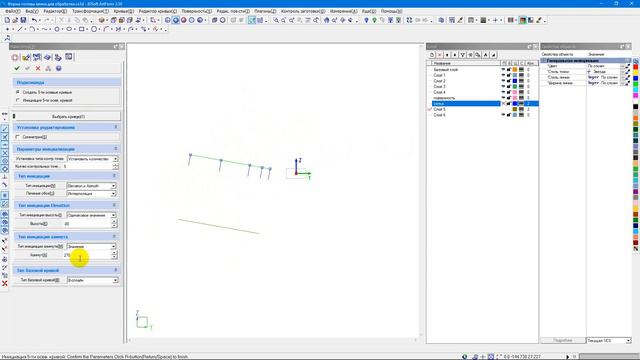Toggle visibility eye of Слой 2
The height and width of the screenshot is (360, 640).
(x=503, y=81)
